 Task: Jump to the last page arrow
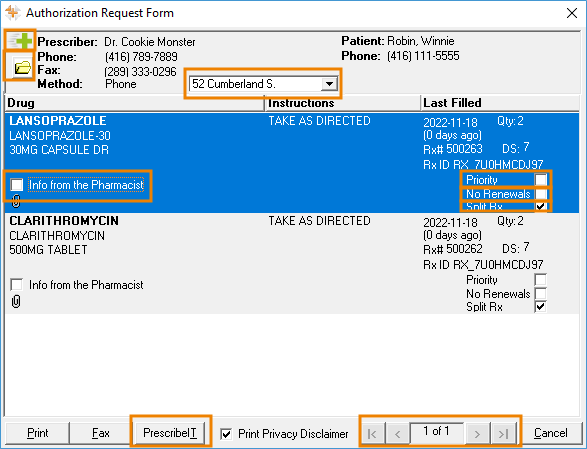point(504,433)
